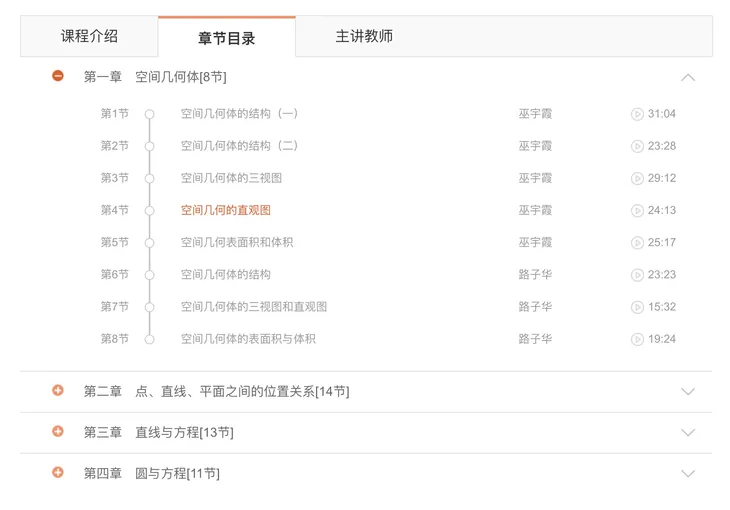Click play icon next to 15:32
730x510 pixels.
tap(637, 307)
